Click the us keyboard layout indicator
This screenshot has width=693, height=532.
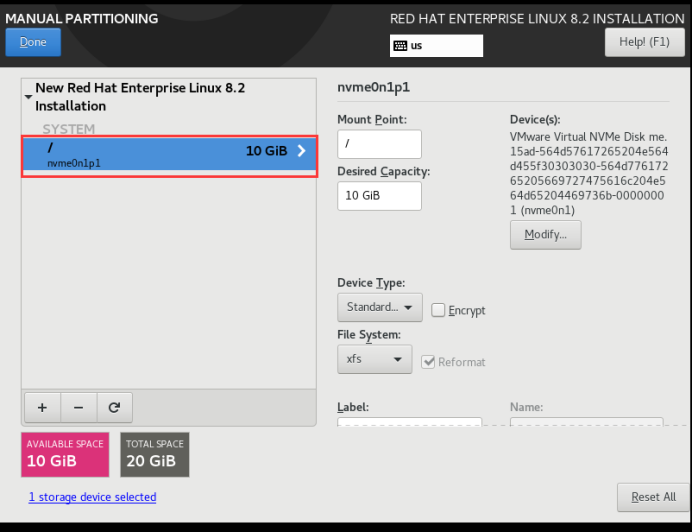436,46
